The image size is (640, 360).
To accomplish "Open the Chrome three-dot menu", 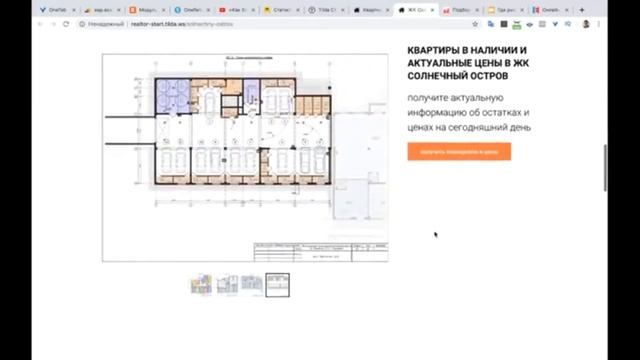I will click(599, 24).
